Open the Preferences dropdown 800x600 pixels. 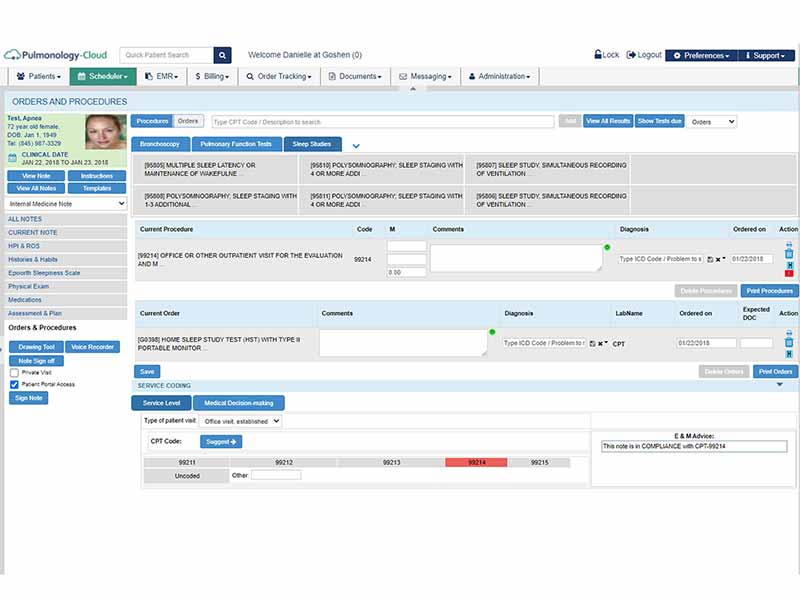[702, 56]
